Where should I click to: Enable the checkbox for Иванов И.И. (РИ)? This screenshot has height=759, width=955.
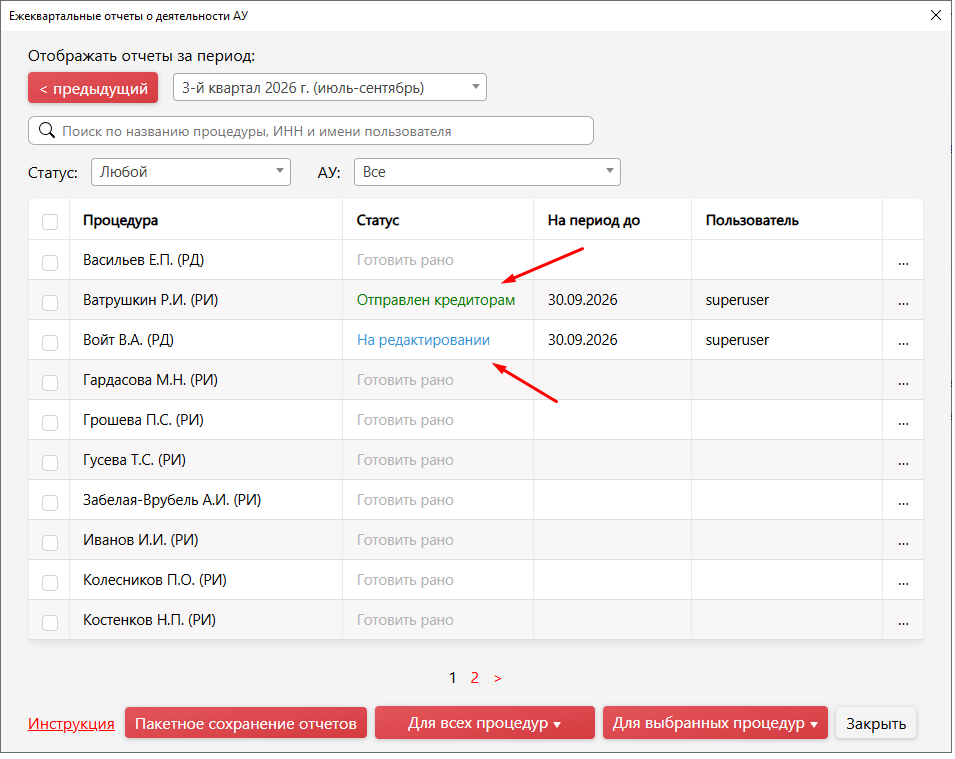coord(50,543)
